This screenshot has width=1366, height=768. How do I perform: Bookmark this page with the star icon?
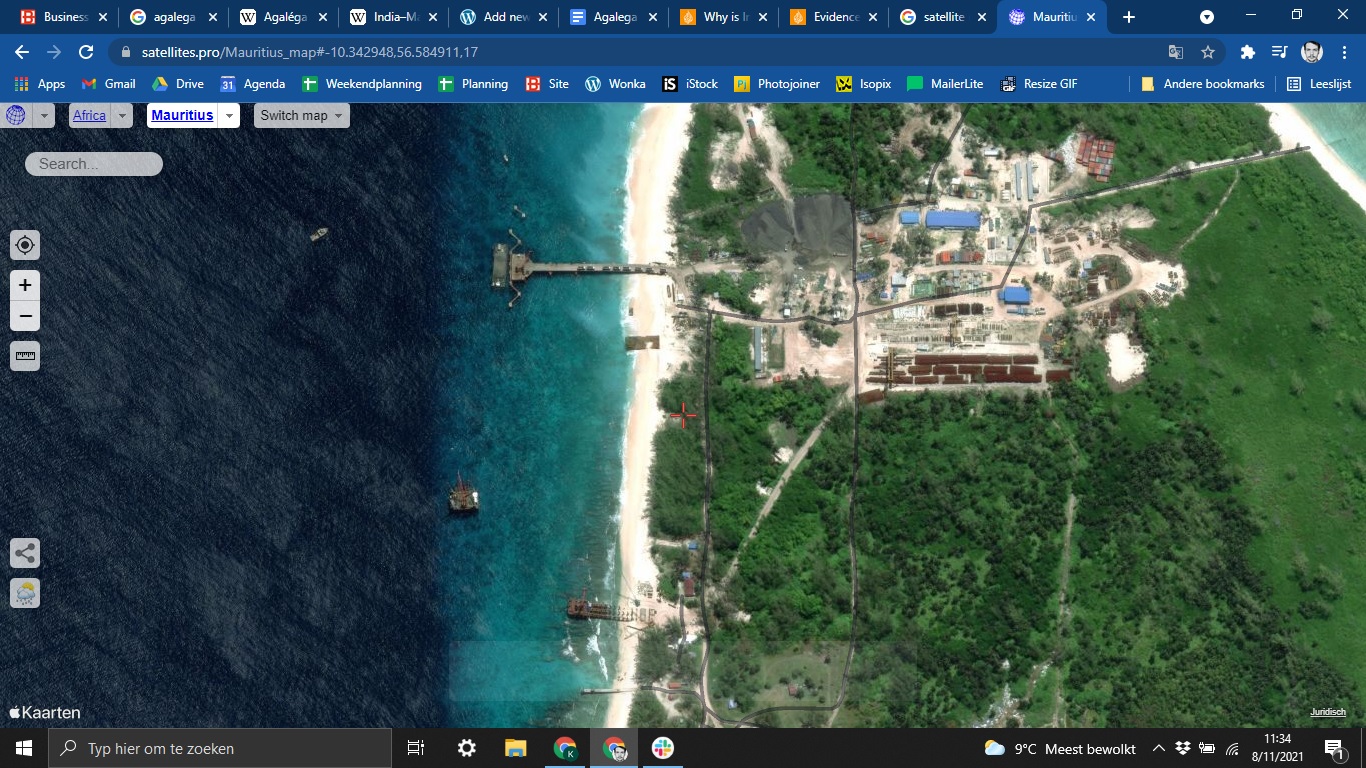pyautogui.click(x=1208, y=52)
